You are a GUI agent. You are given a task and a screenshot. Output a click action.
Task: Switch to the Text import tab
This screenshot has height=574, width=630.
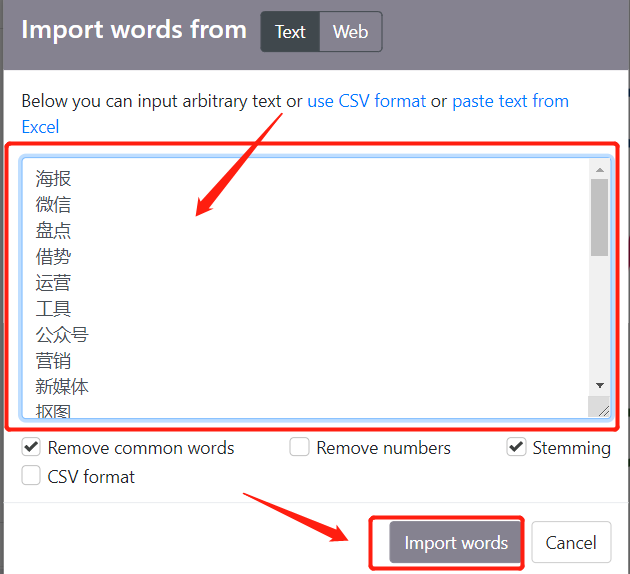[290, 32]
